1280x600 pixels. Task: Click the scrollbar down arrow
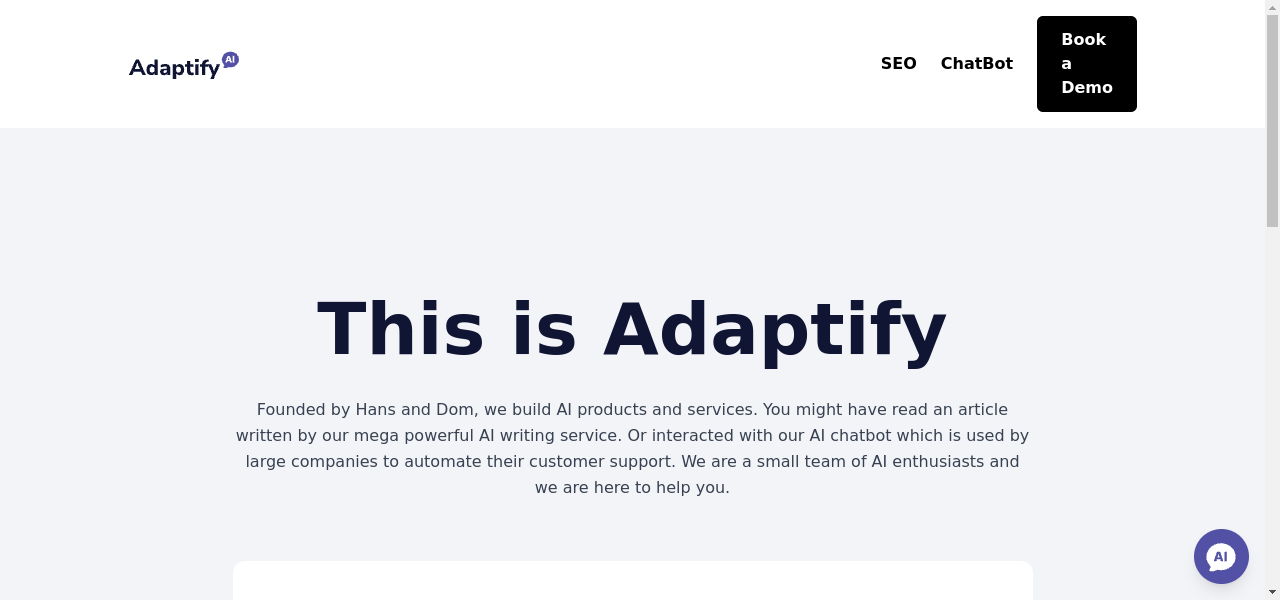point(1272,592)
